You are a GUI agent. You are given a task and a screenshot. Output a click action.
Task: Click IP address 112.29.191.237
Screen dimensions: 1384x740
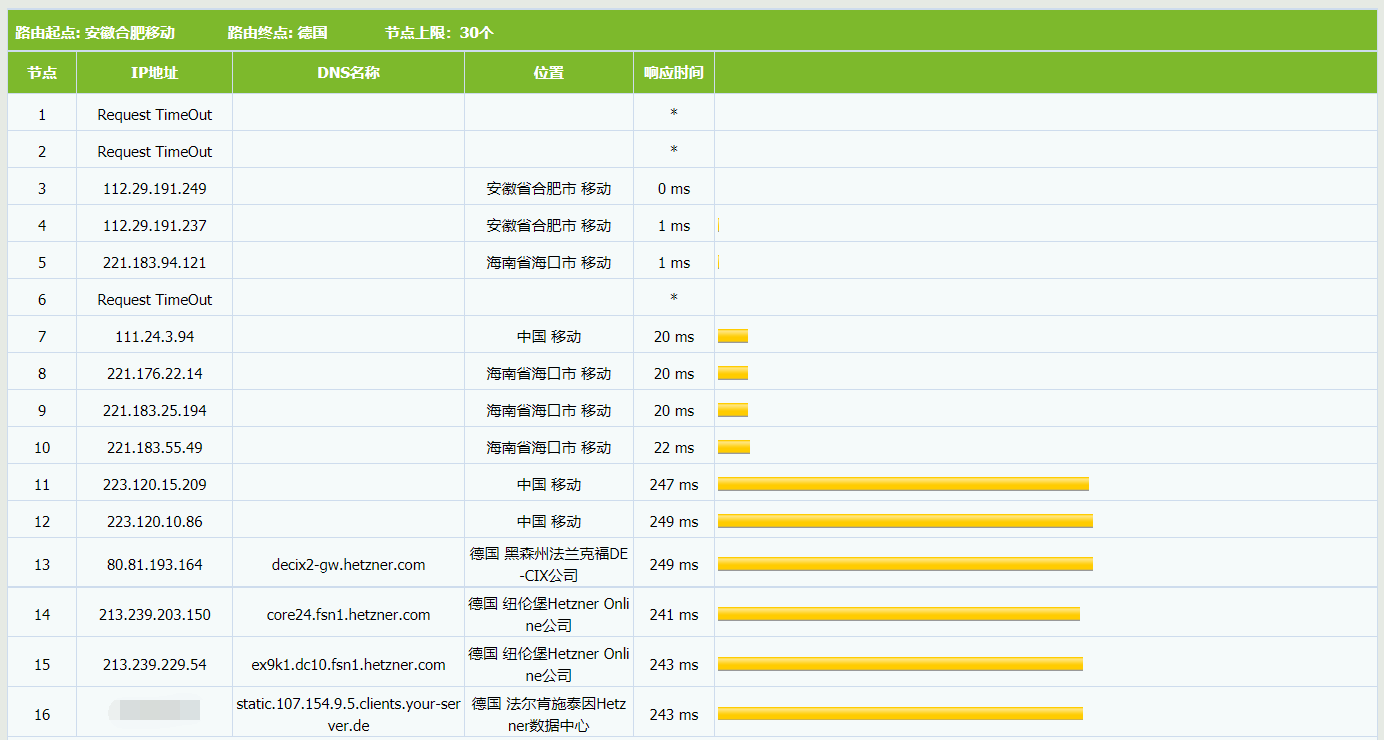(x=155, y=225)
